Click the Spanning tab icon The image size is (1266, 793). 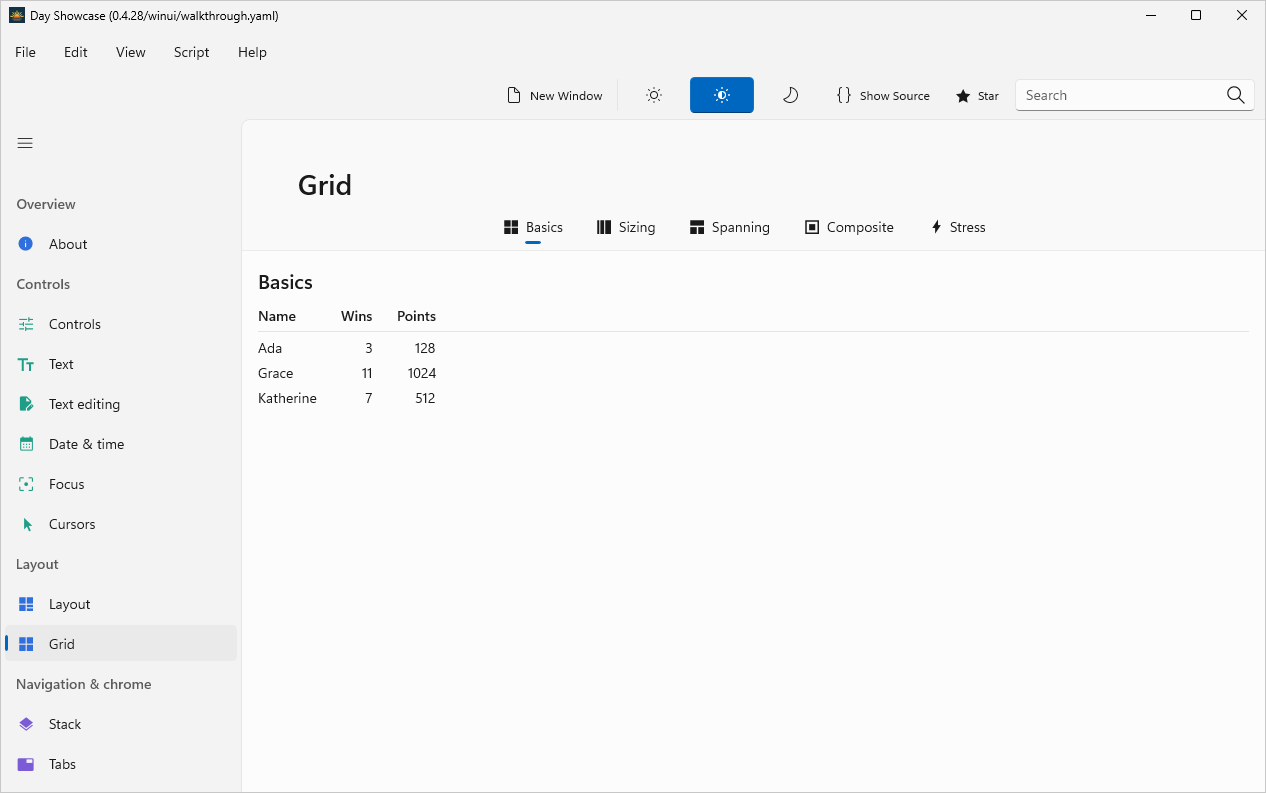tap(697, 227)
